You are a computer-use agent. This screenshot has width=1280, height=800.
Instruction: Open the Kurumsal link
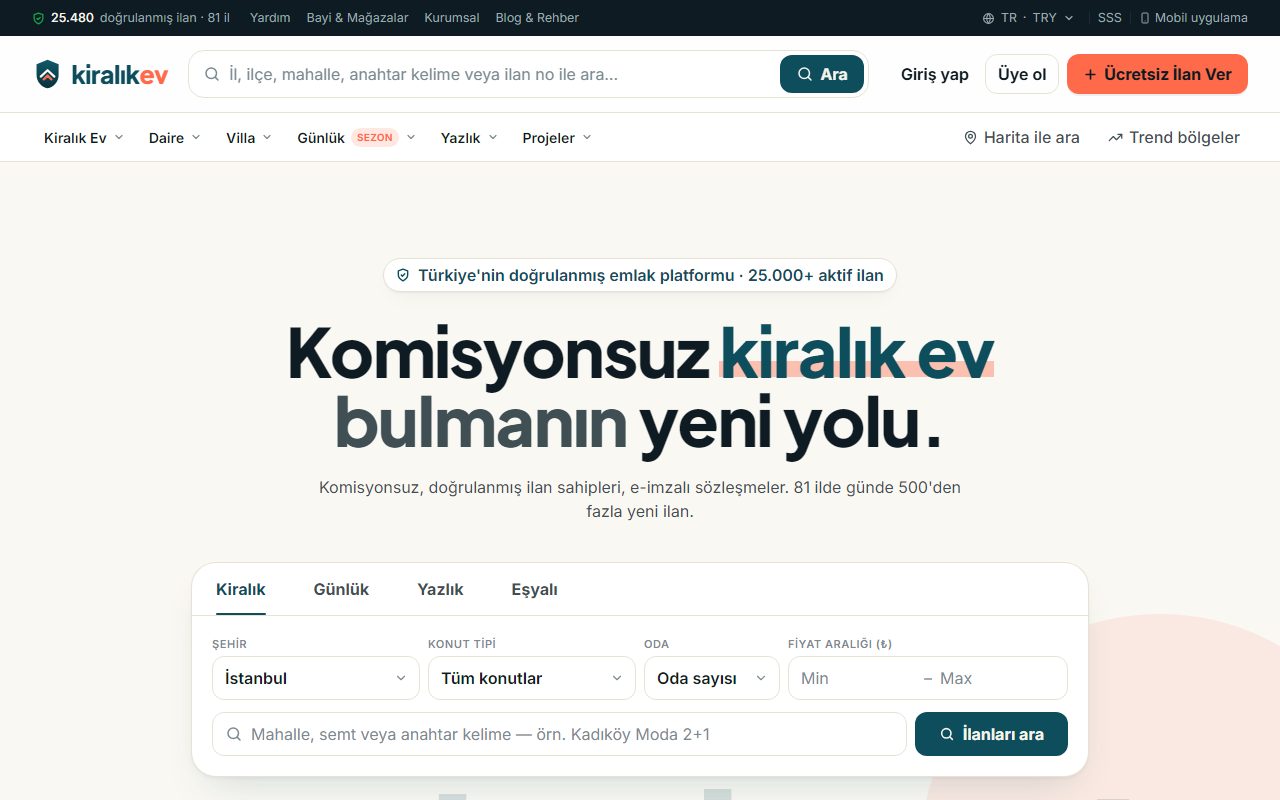coord(452,18)
